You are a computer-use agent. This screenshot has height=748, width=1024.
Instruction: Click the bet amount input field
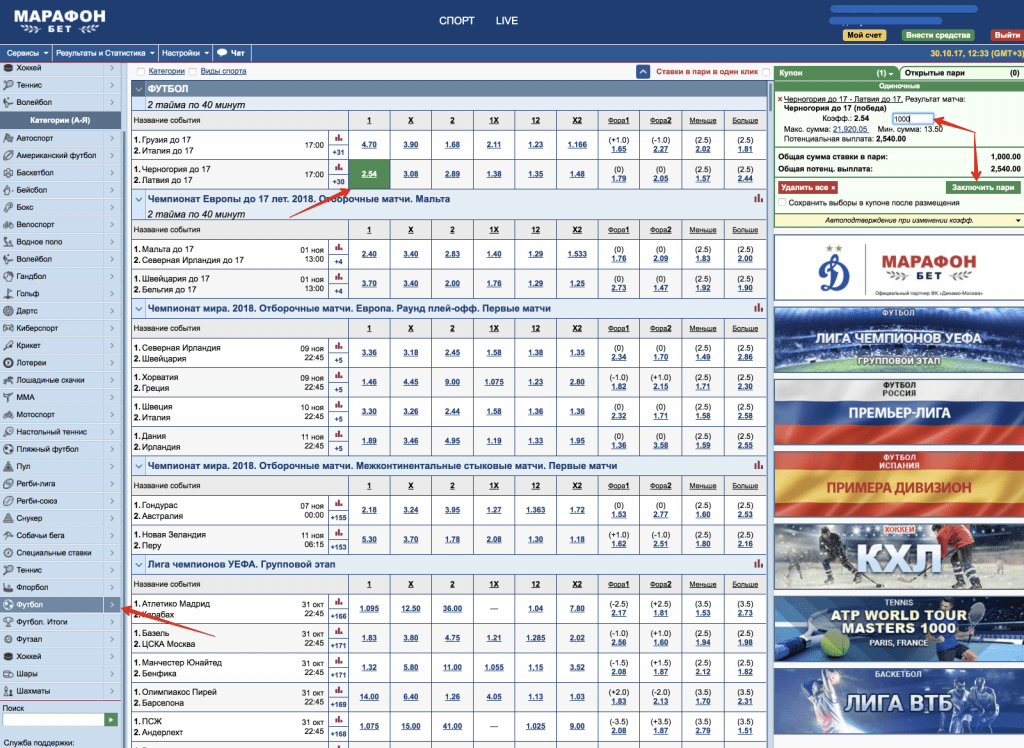click(913, 119)
